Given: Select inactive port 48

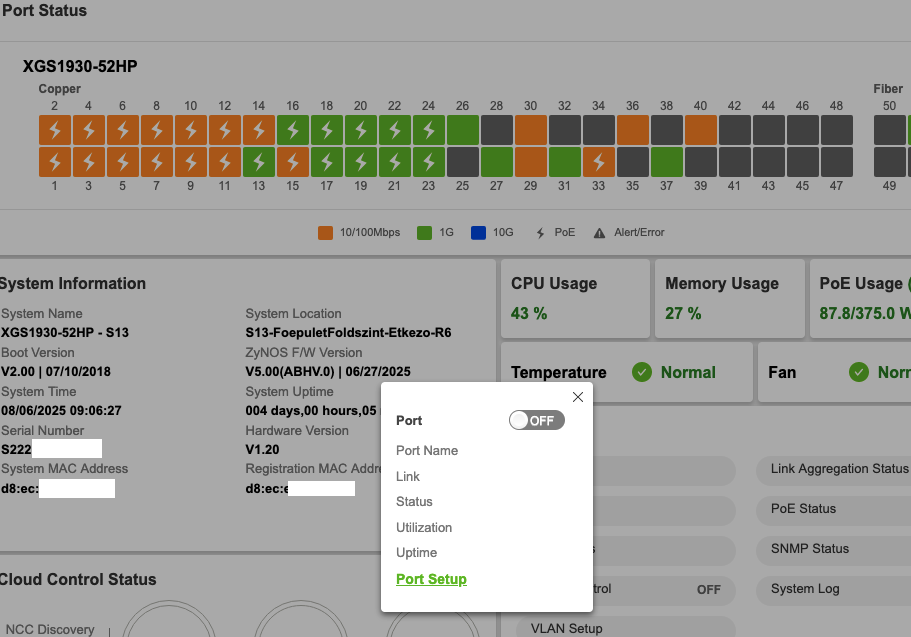Looking at the screenshot, I should tap(837, 130).
